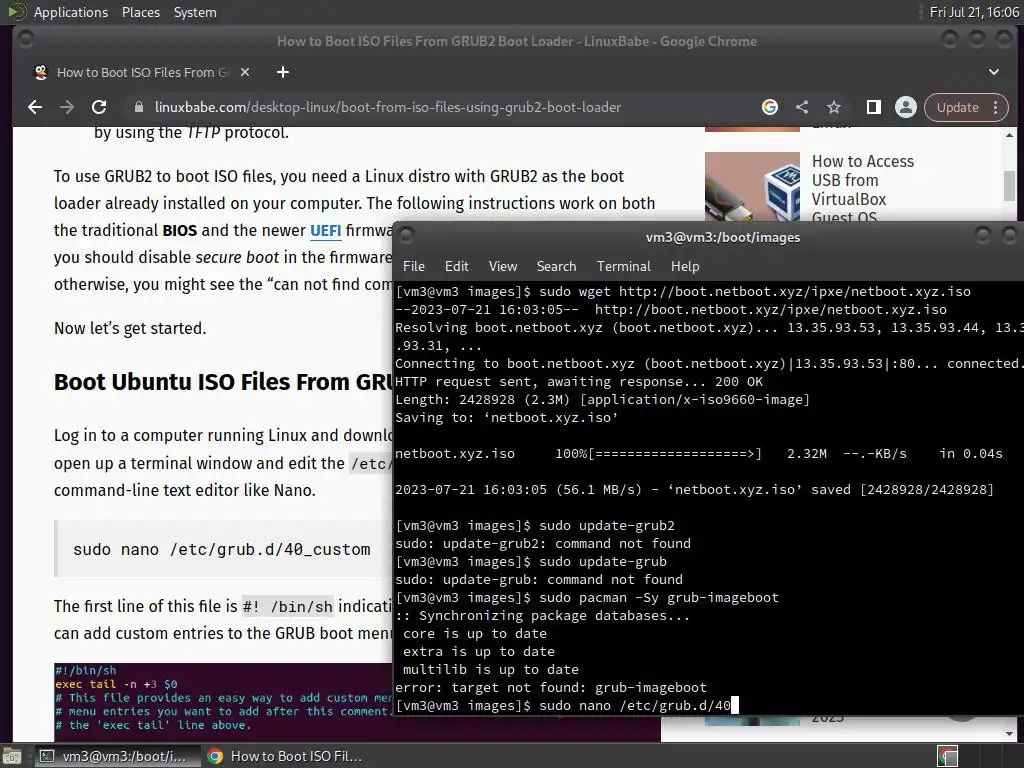The width and height of the screenshot is (1024, 768).
Task: Switch to Chrome taskbar window button
Action: click(286, 756)
